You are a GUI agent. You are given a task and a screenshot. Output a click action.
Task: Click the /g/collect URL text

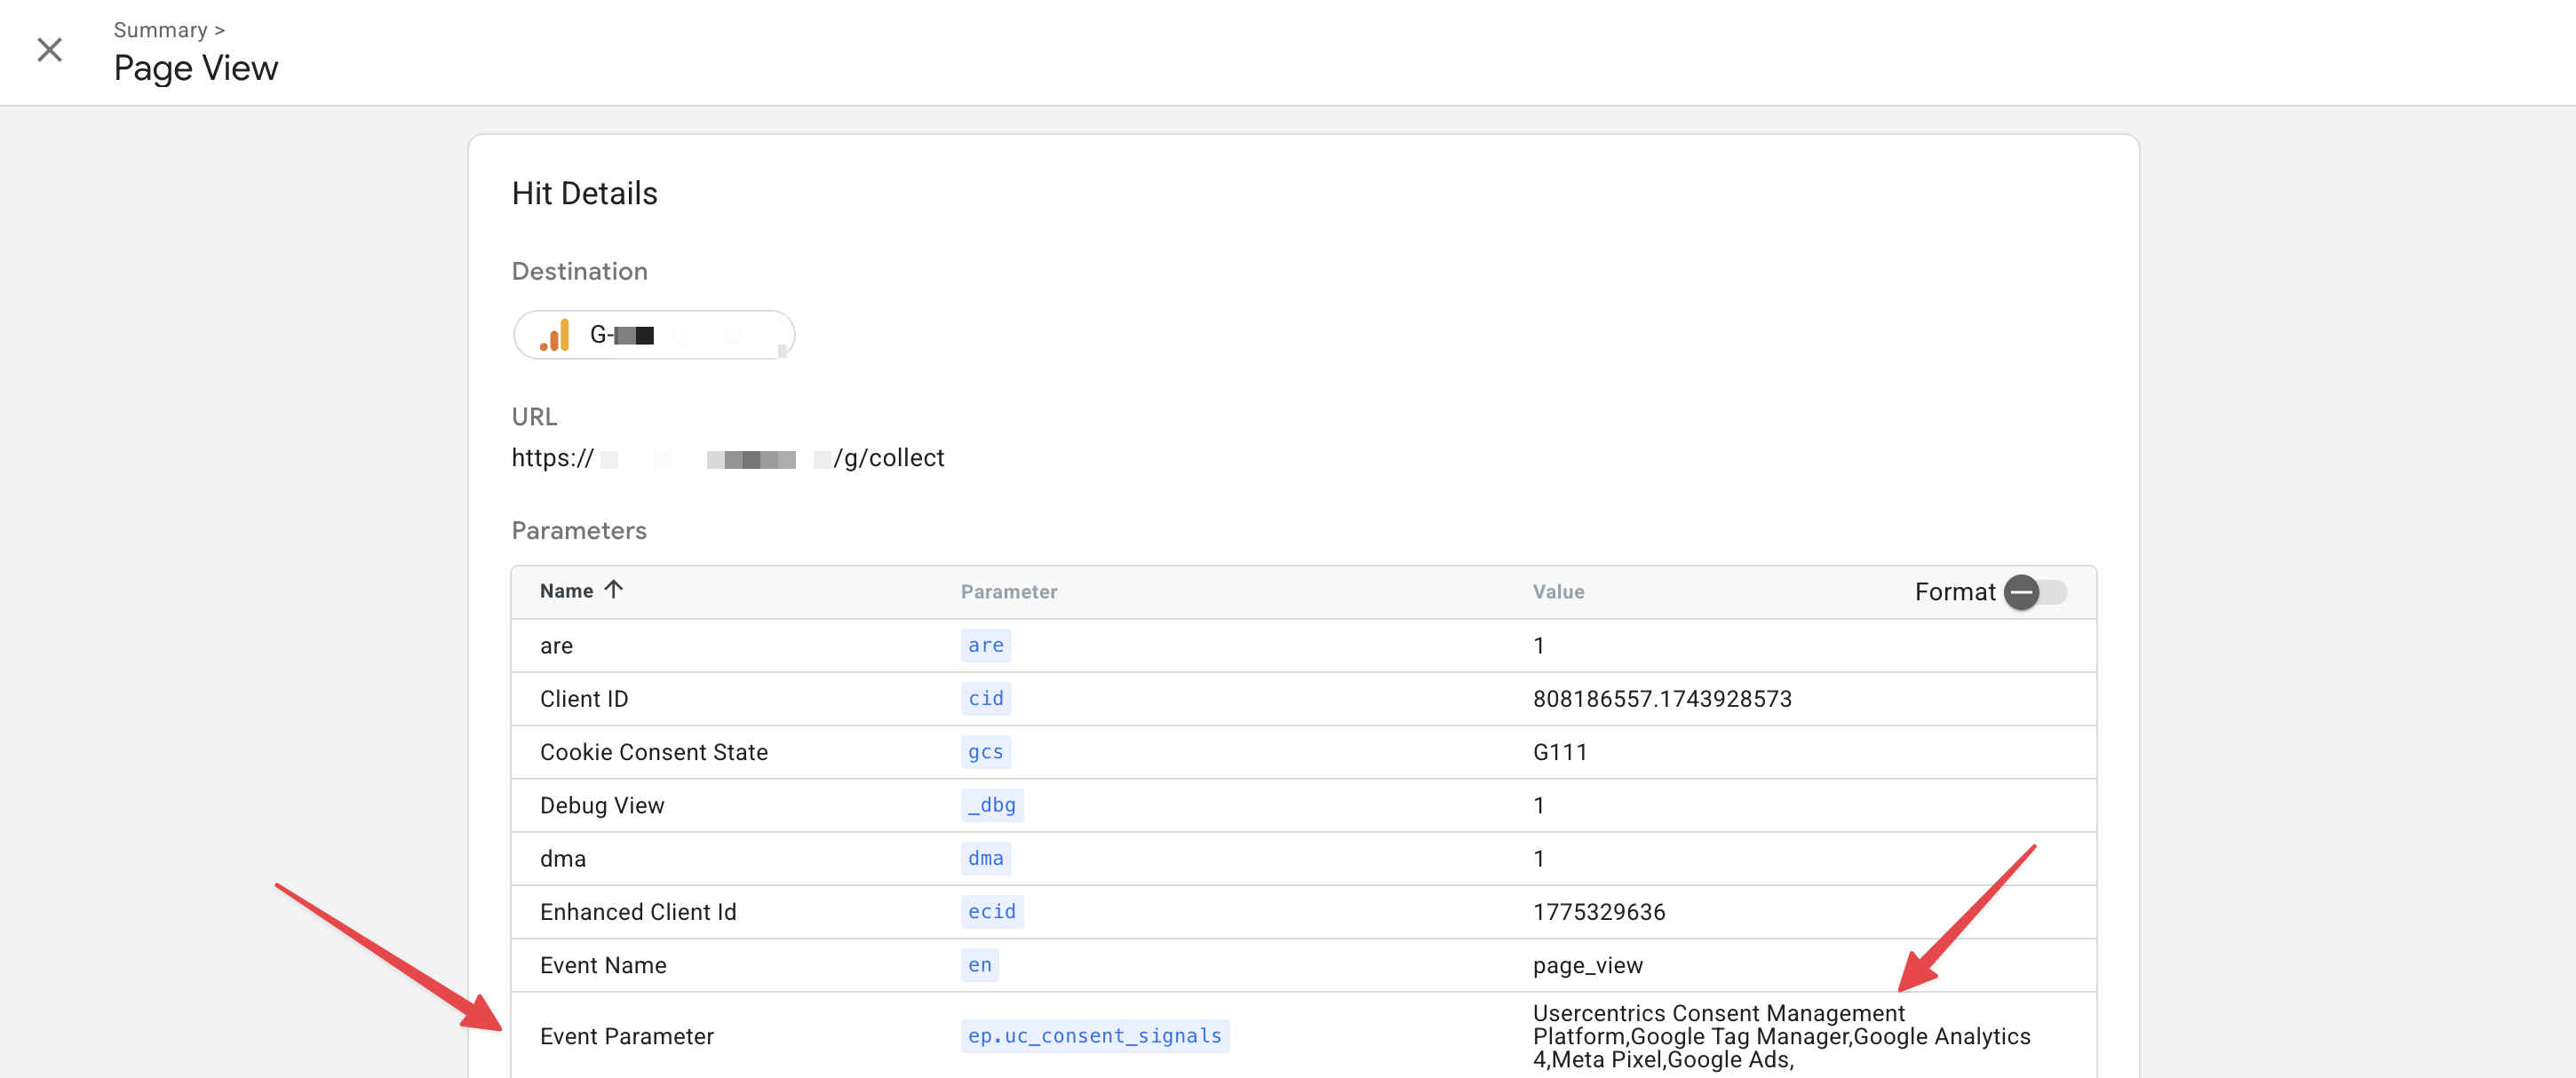coord(889,458)
